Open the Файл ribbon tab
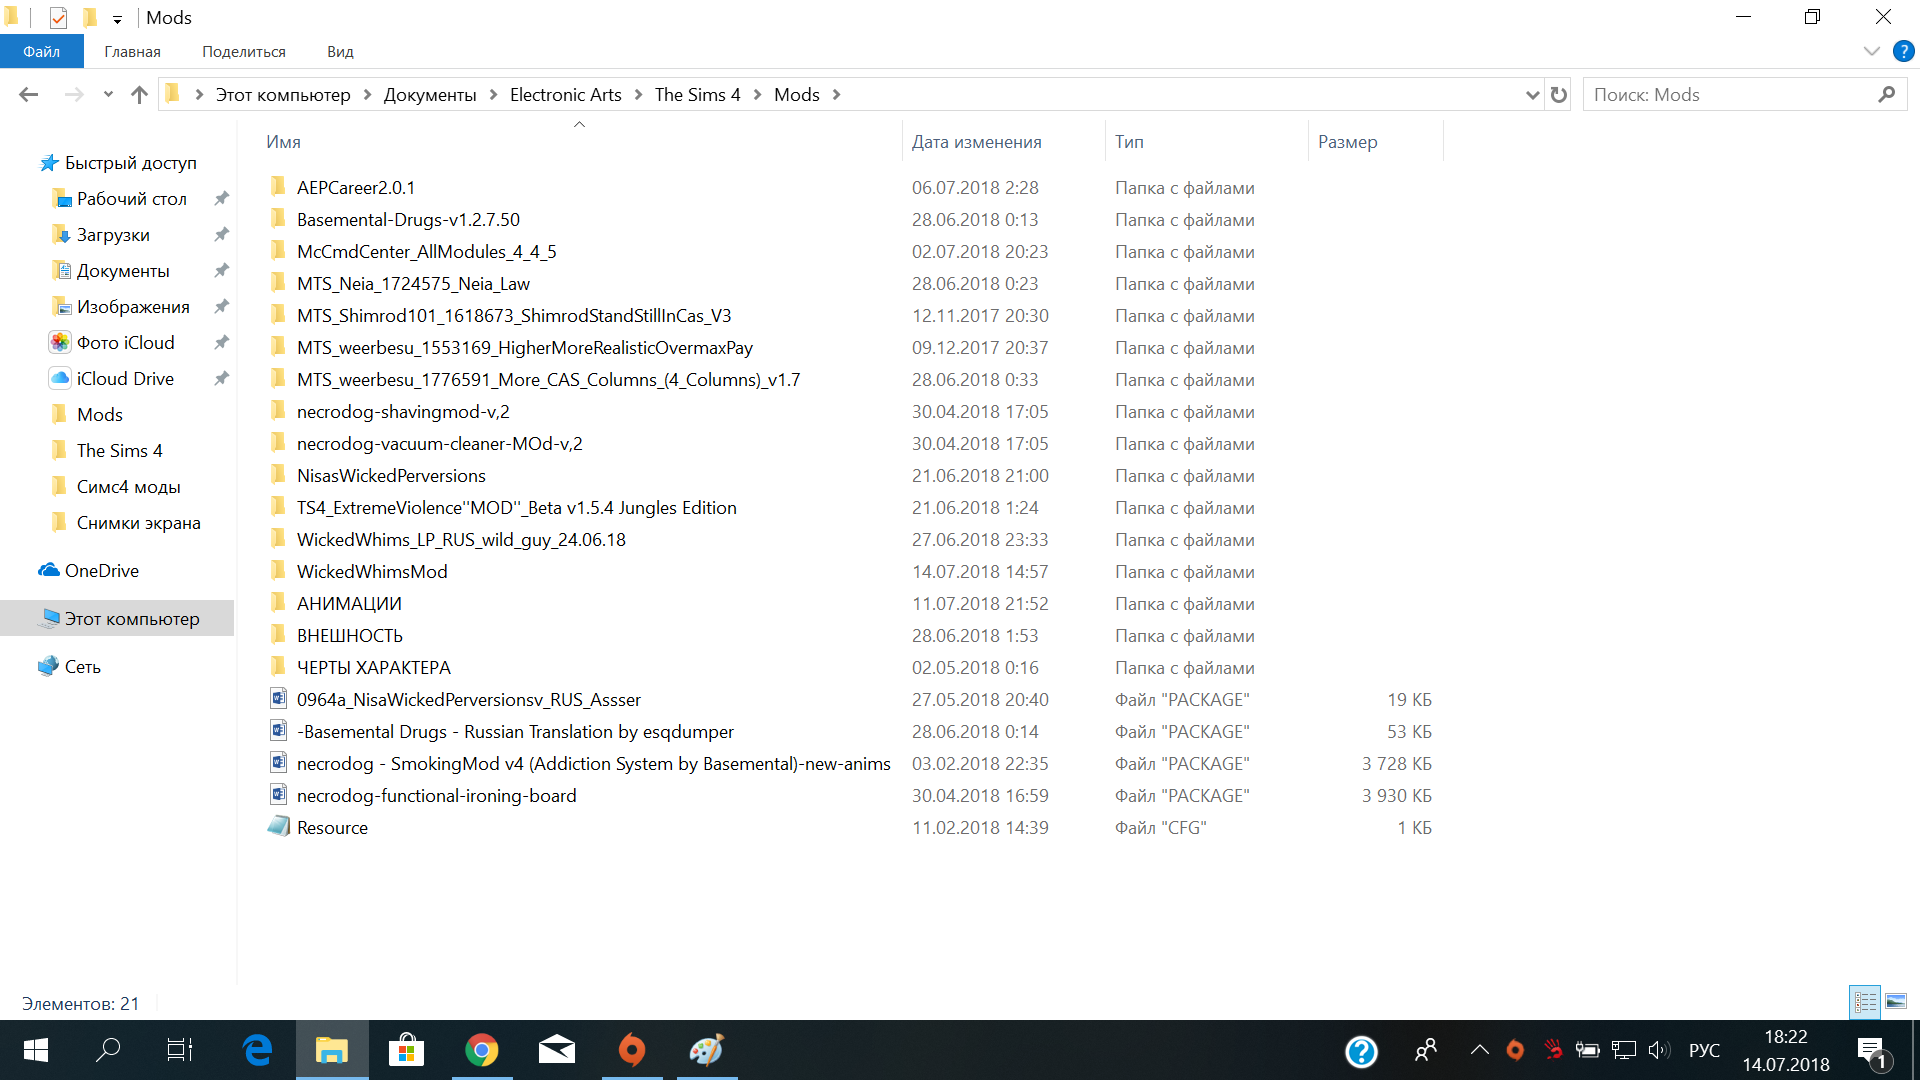 click(41, 52)
